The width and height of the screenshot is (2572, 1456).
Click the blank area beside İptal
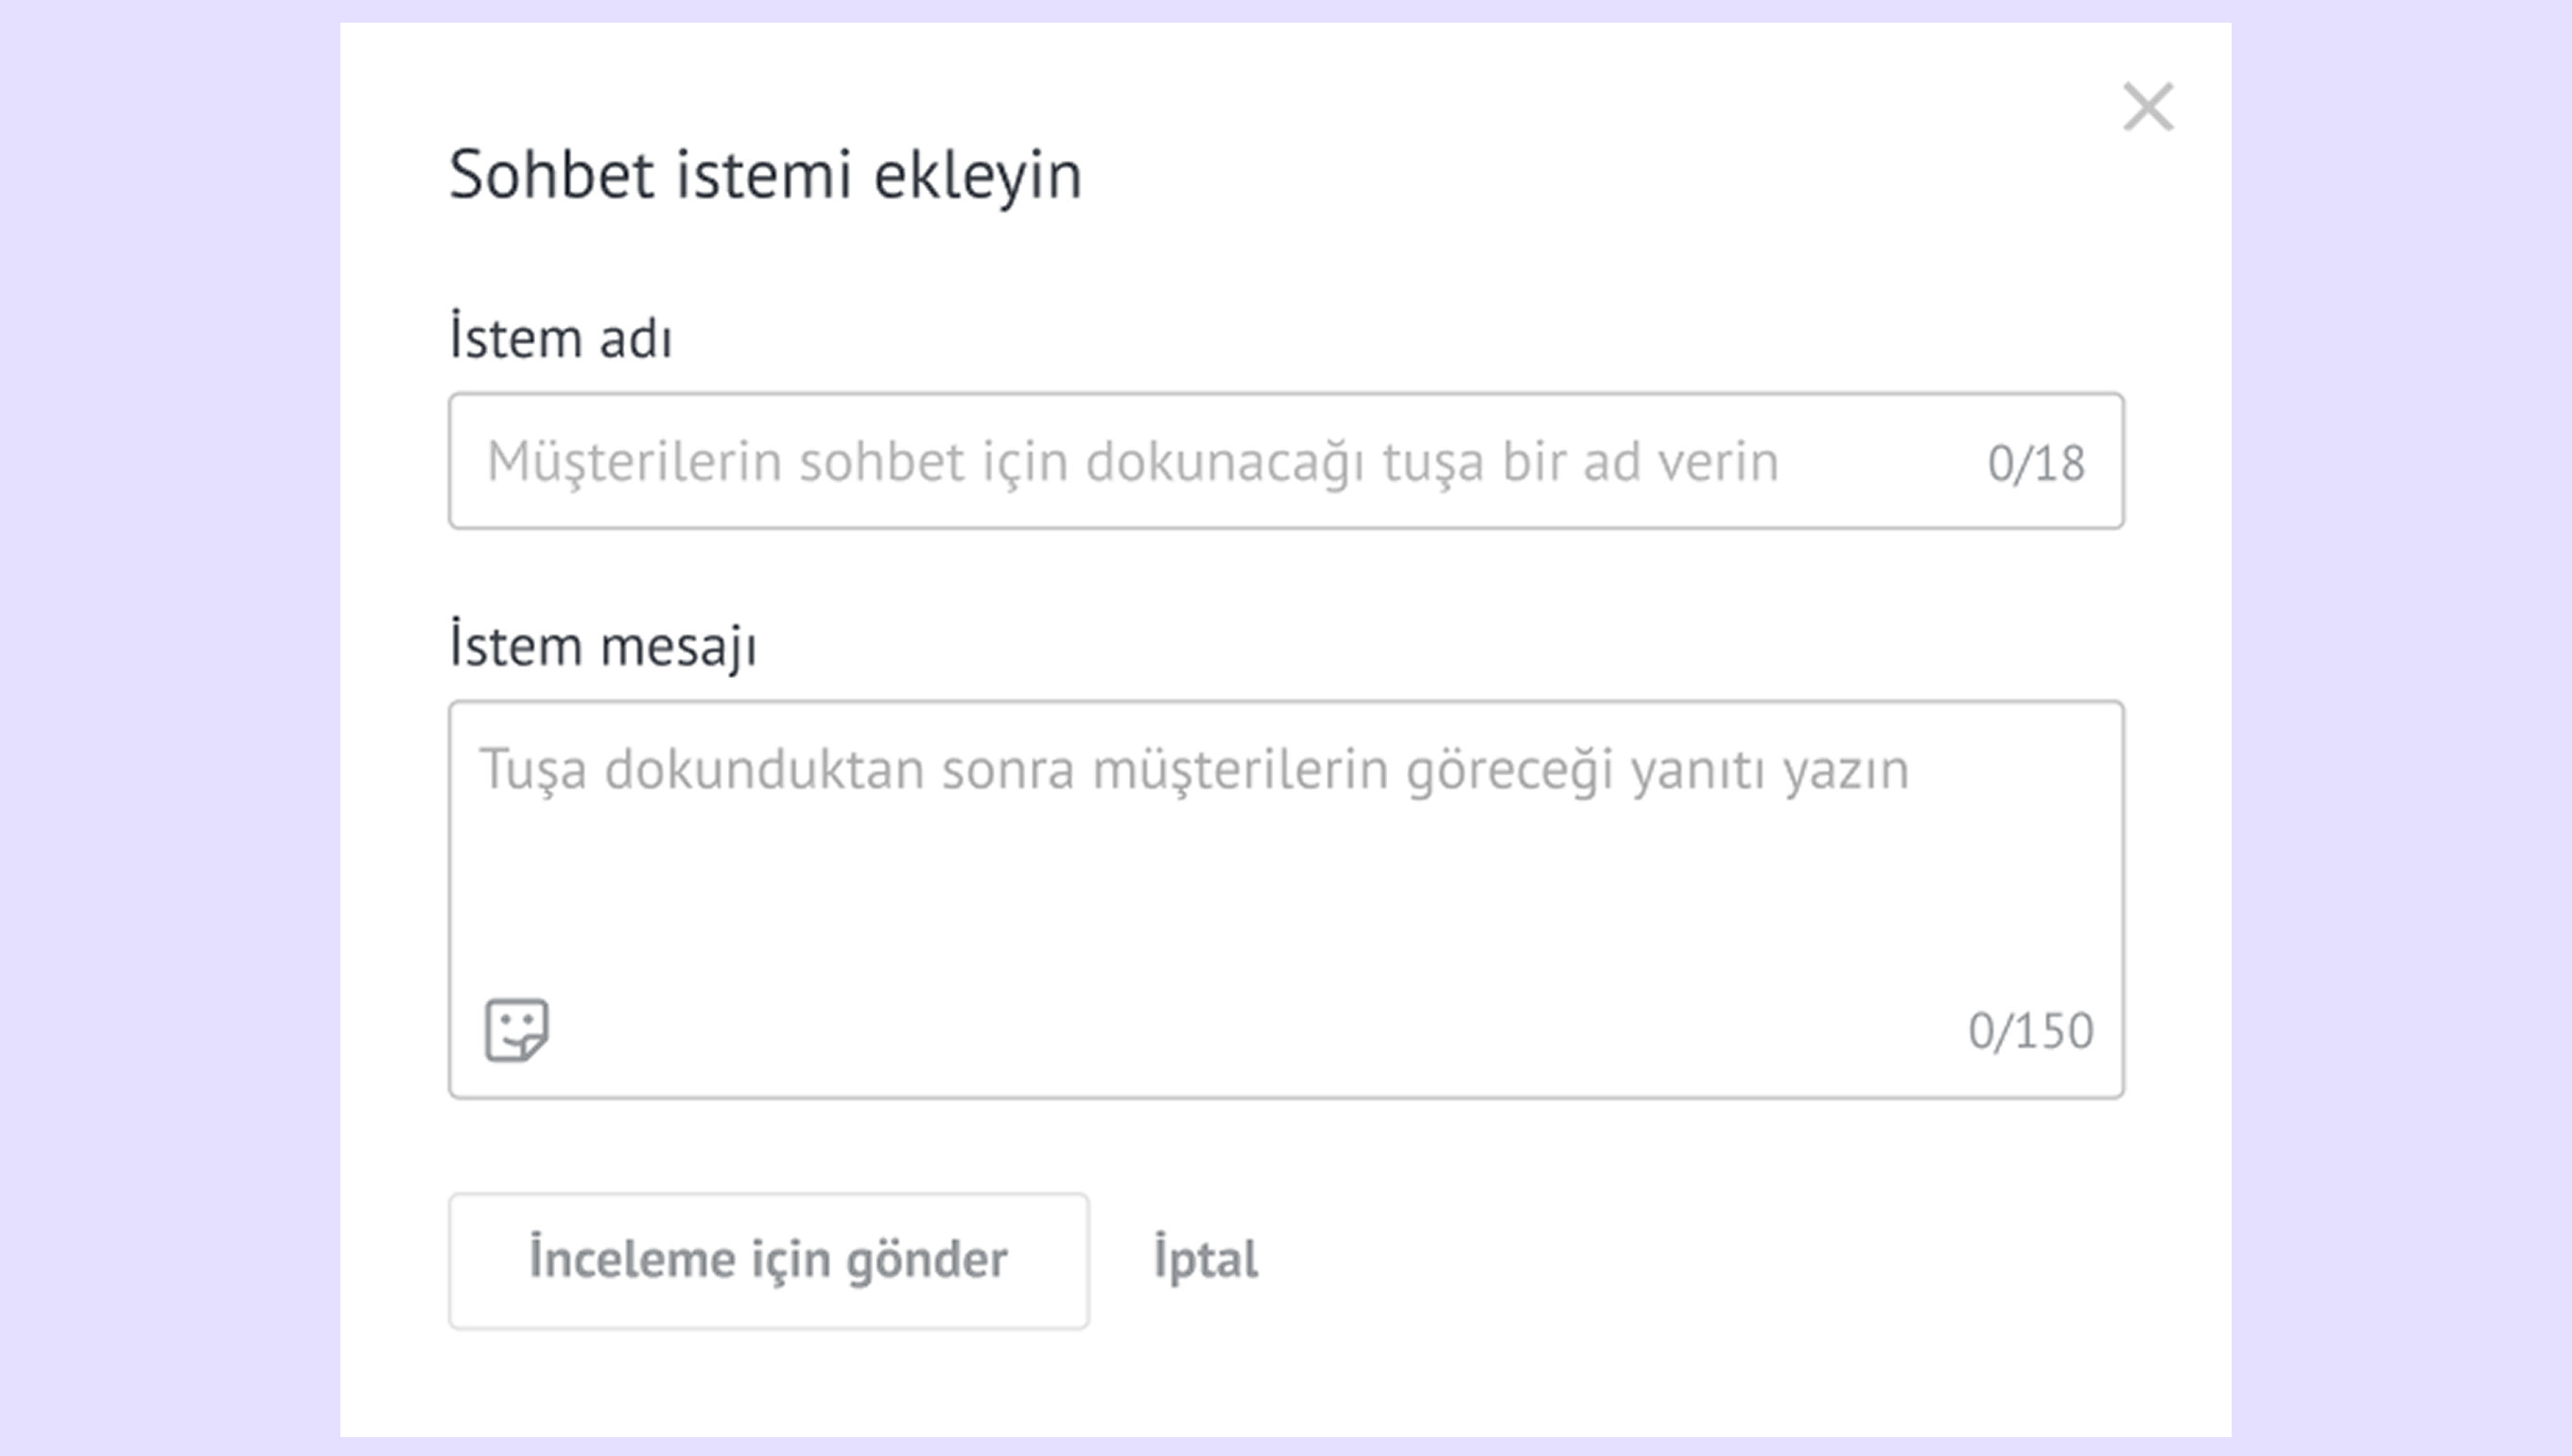1700,1260
